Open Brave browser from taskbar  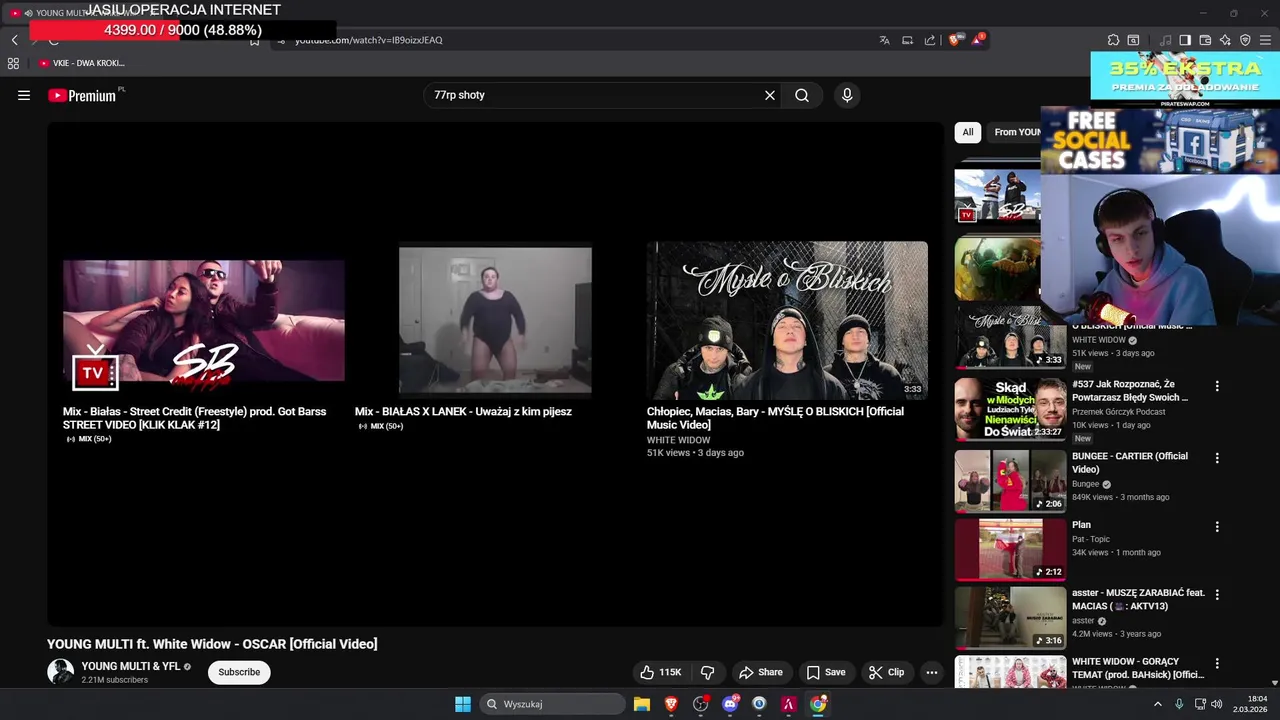[671, 704]
